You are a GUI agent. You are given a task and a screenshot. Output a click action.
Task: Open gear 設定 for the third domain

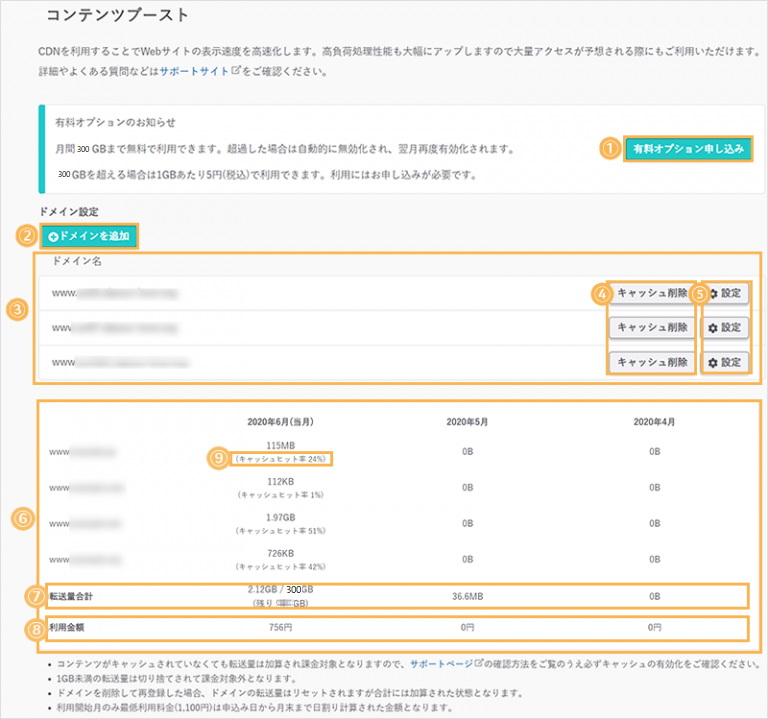tap(726, 361)
